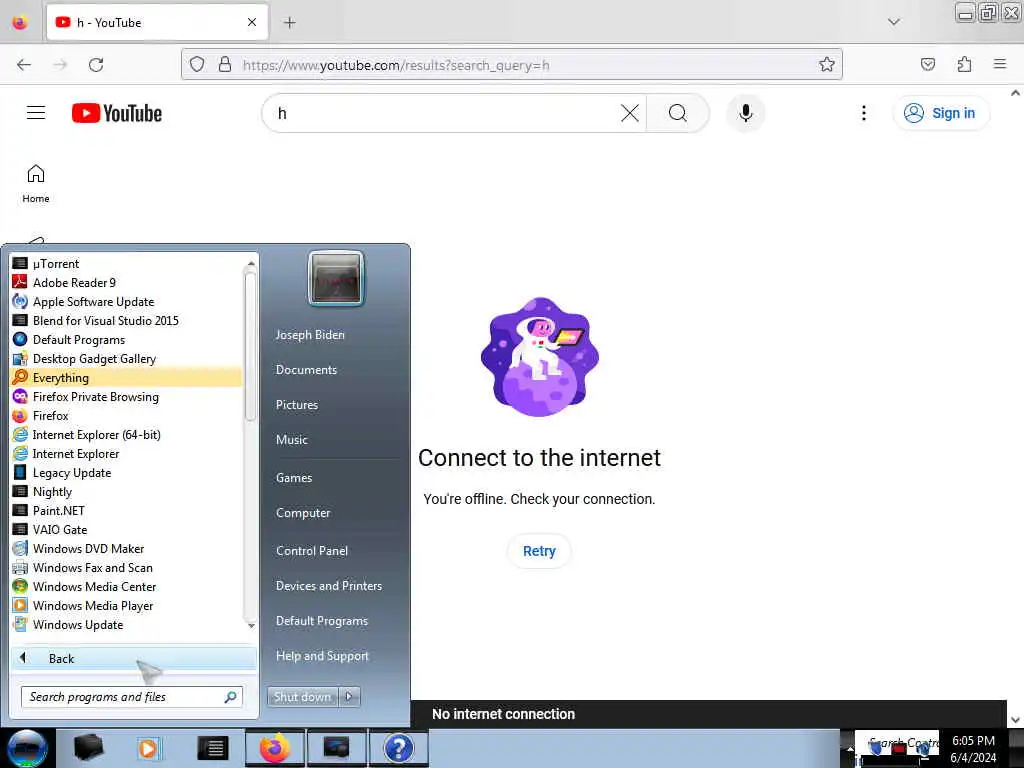
Task: Open Control Panel
Action: (x=312, y=551)
